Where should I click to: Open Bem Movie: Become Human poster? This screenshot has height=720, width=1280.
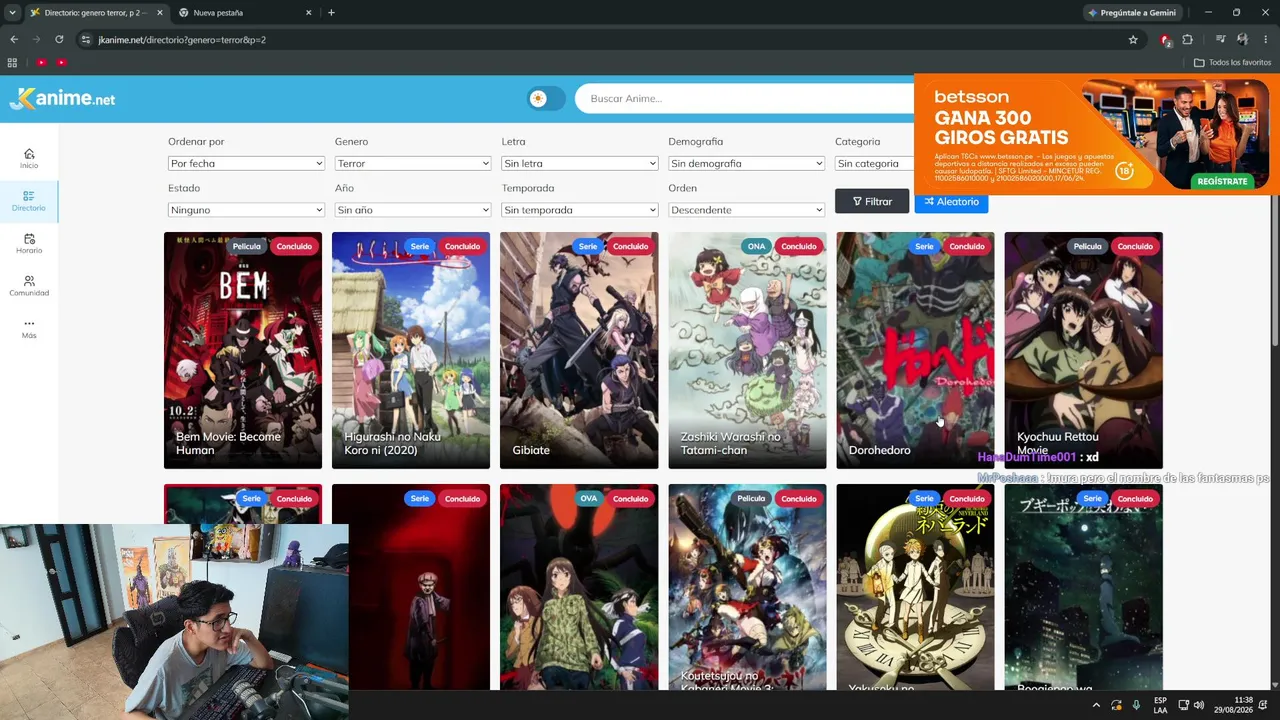(243, 350)
